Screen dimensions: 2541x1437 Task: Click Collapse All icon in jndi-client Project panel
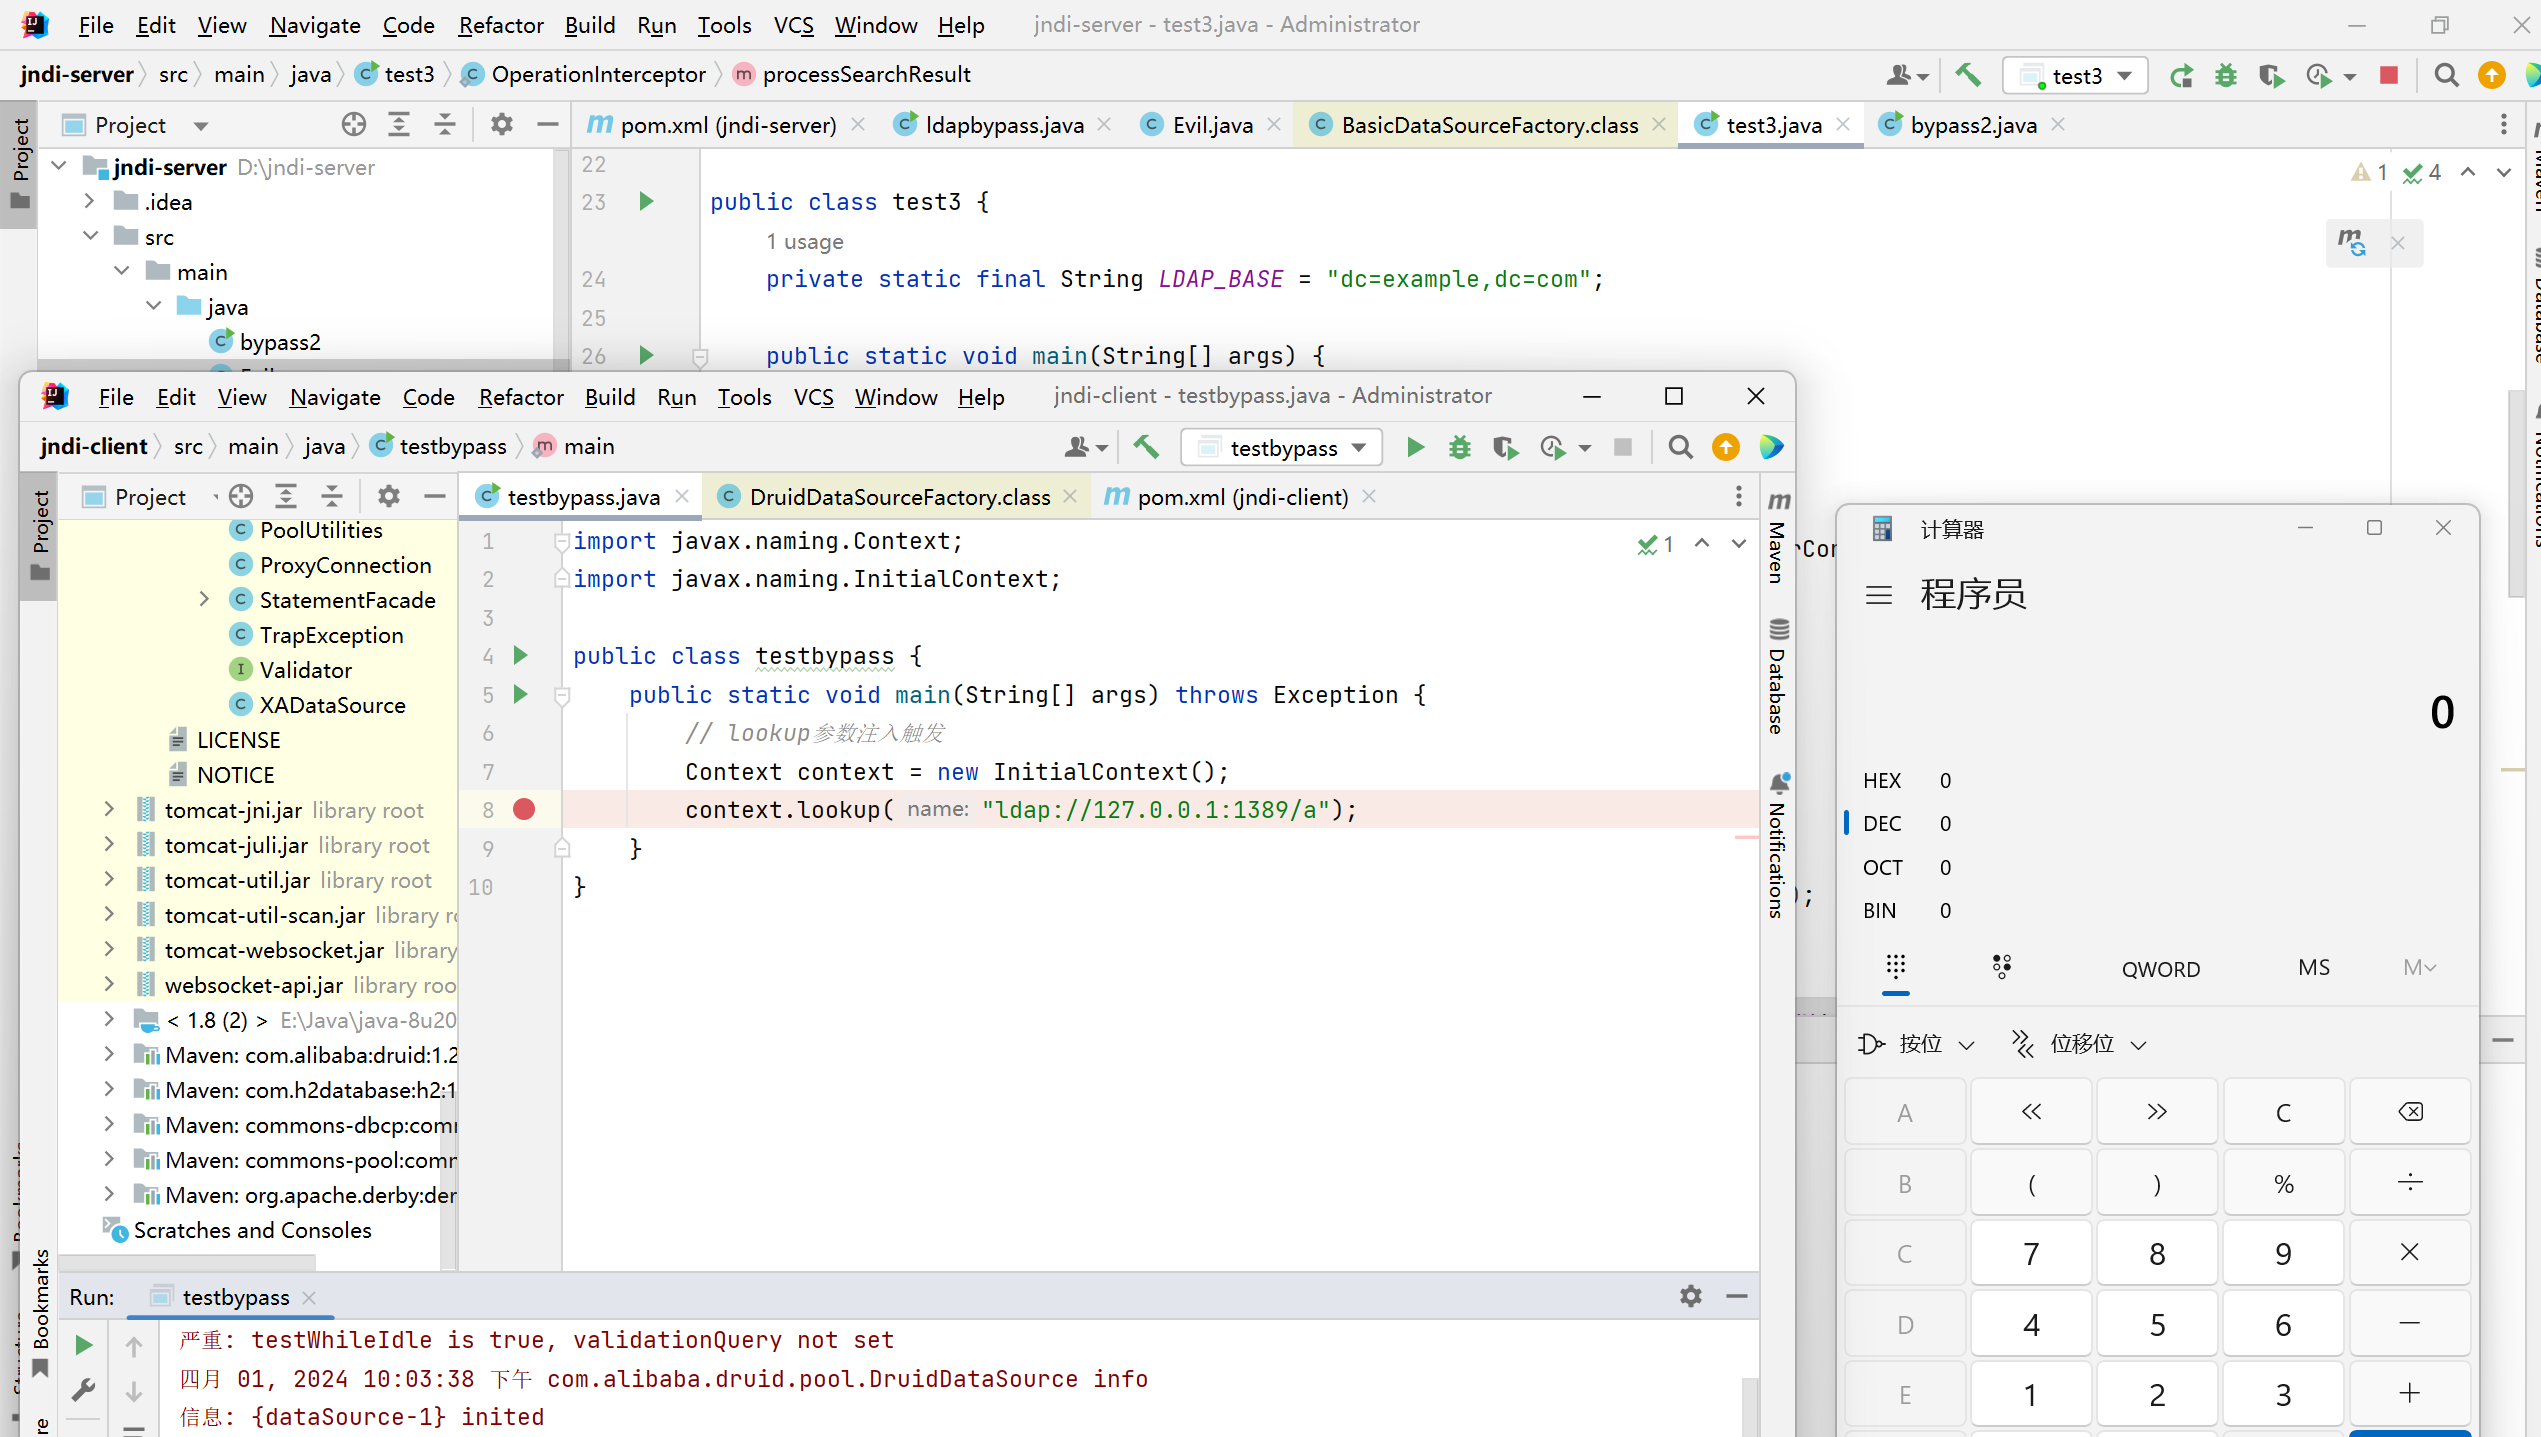click(x=332, y=496)
